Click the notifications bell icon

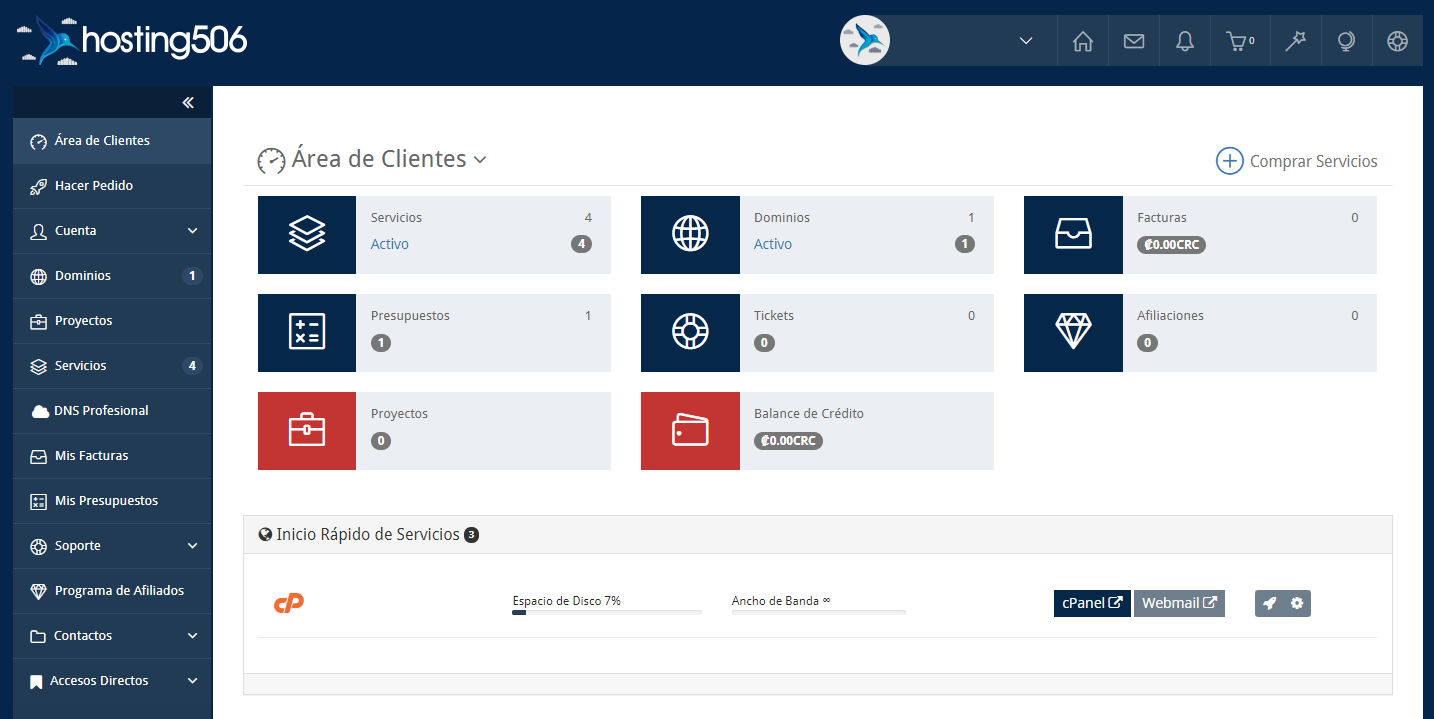pos(1185,41)
